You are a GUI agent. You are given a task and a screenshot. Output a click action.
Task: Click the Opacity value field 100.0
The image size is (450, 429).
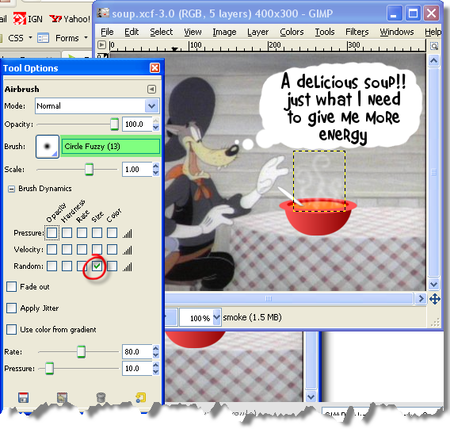(137, 124)
